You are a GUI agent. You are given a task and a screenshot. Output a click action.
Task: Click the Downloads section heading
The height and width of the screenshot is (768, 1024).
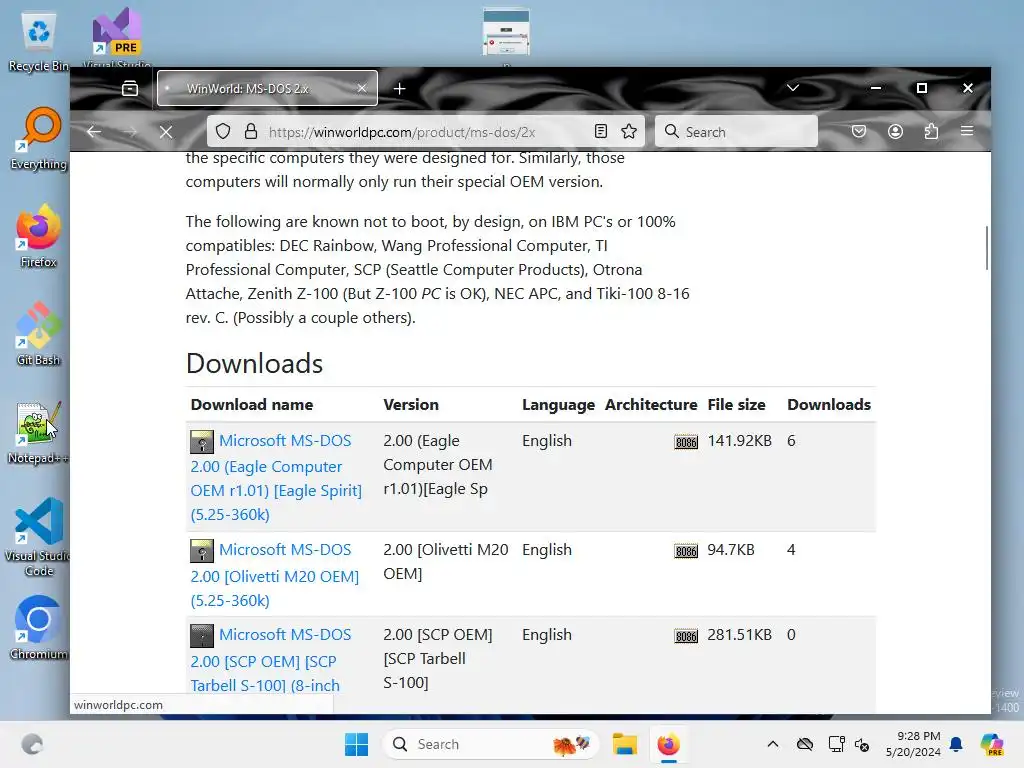point(254,364)
